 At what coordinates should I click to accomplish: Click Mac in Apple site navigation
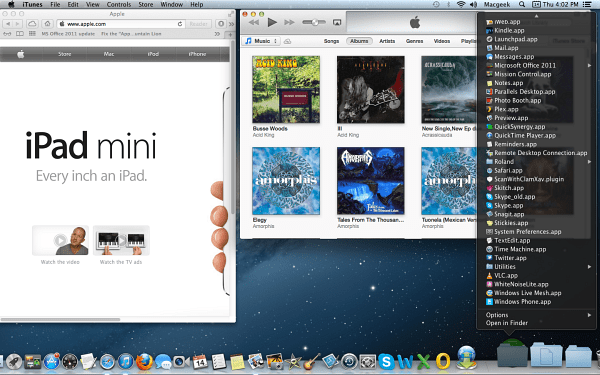point(109,54)
